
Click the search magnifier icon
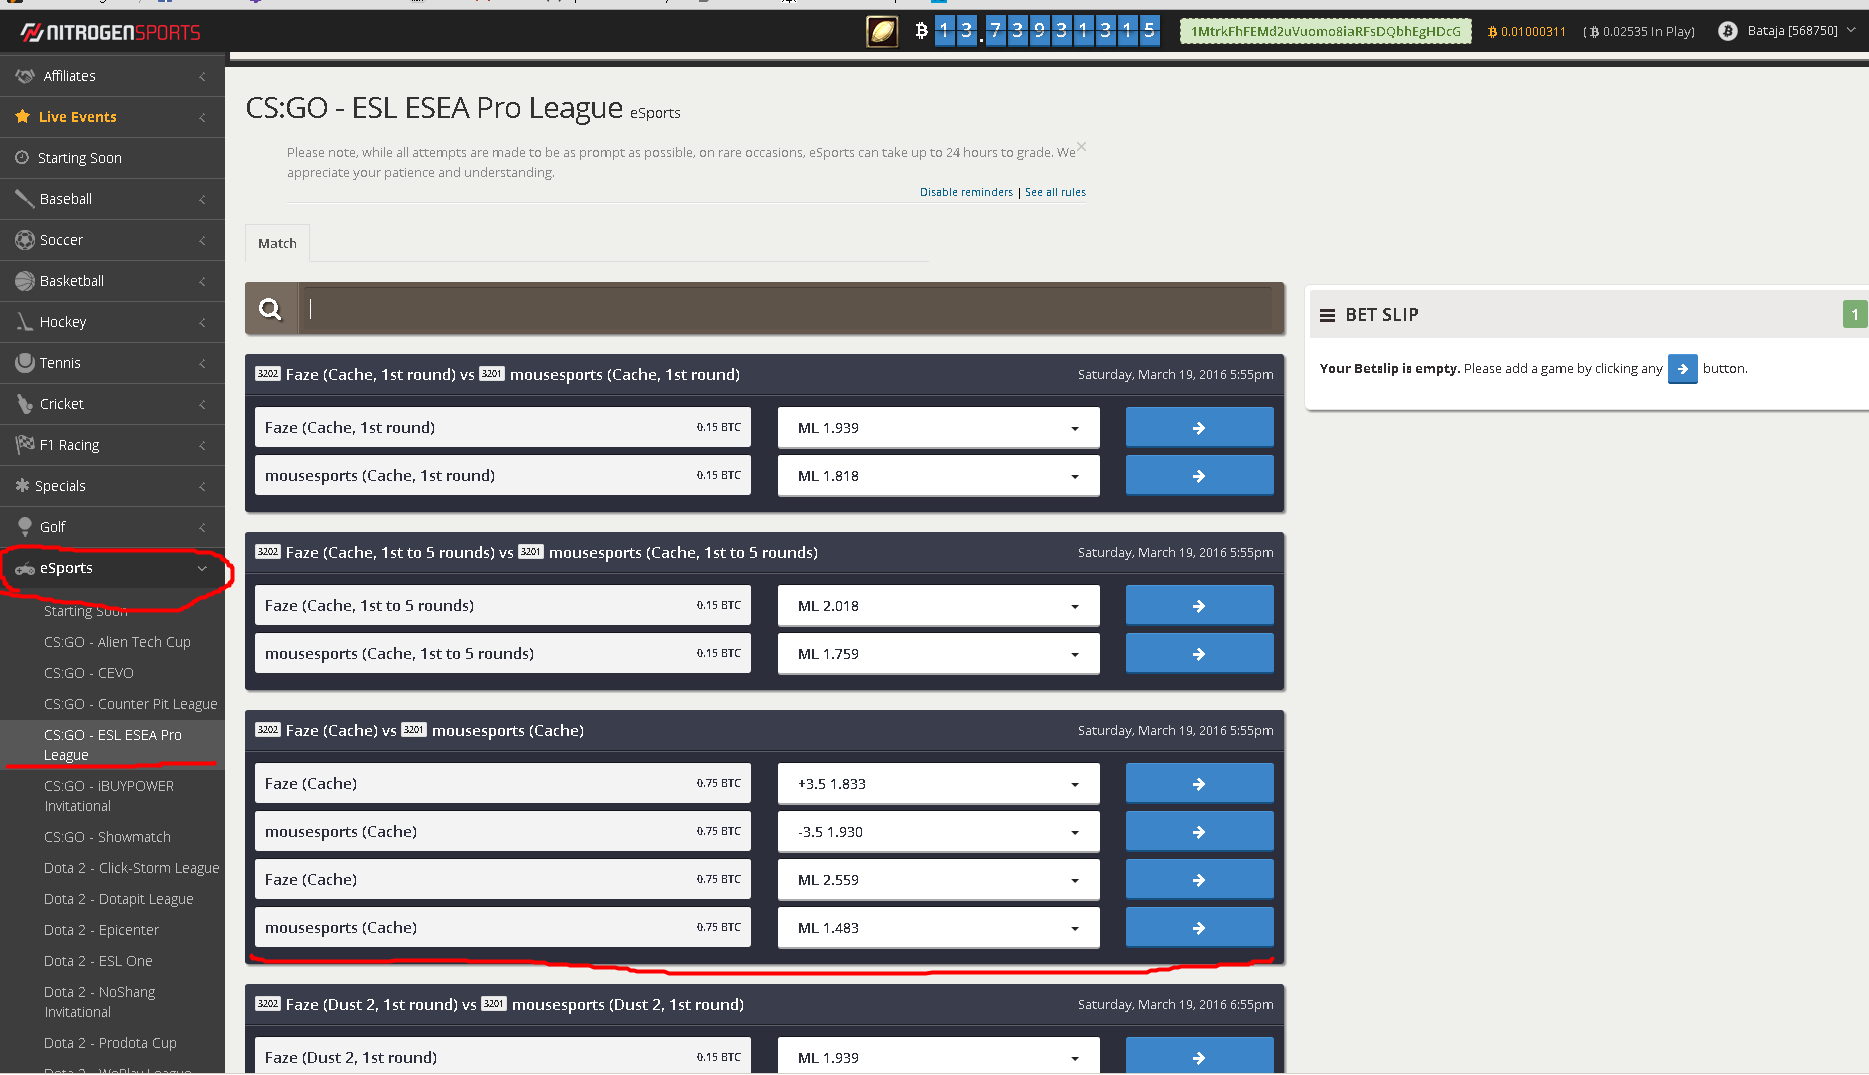point(270,309)
